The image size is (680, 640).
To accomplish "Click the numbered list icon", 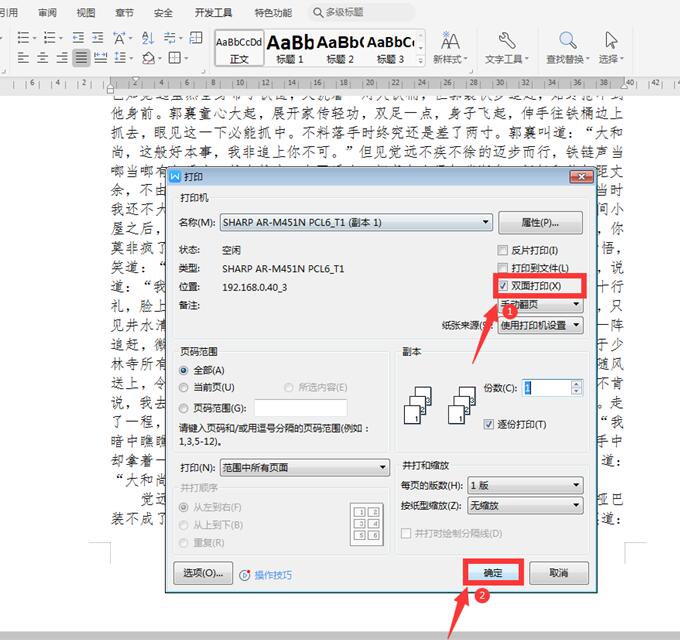I will [x=49, y=38].
